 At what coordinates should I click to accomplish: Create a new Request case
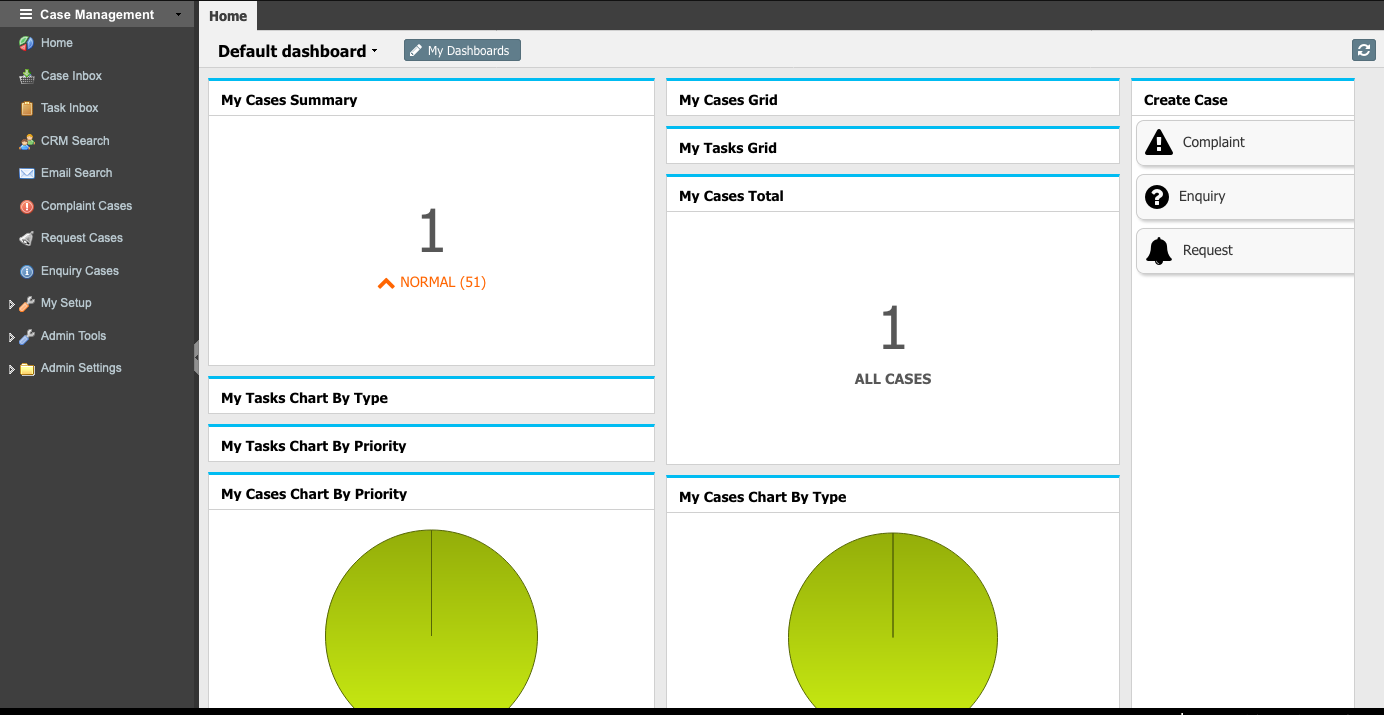[1245, 250]
